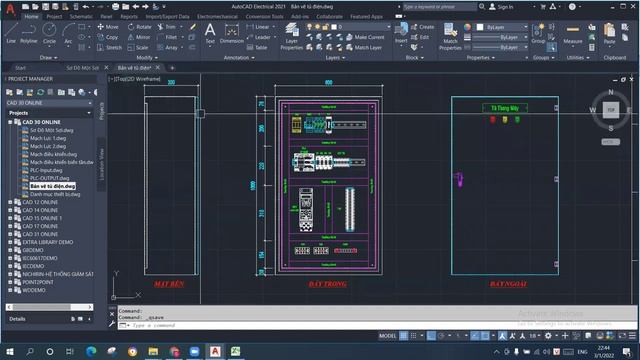
Task: Open the Panel ribbon tab
Action: pos(106,17)
